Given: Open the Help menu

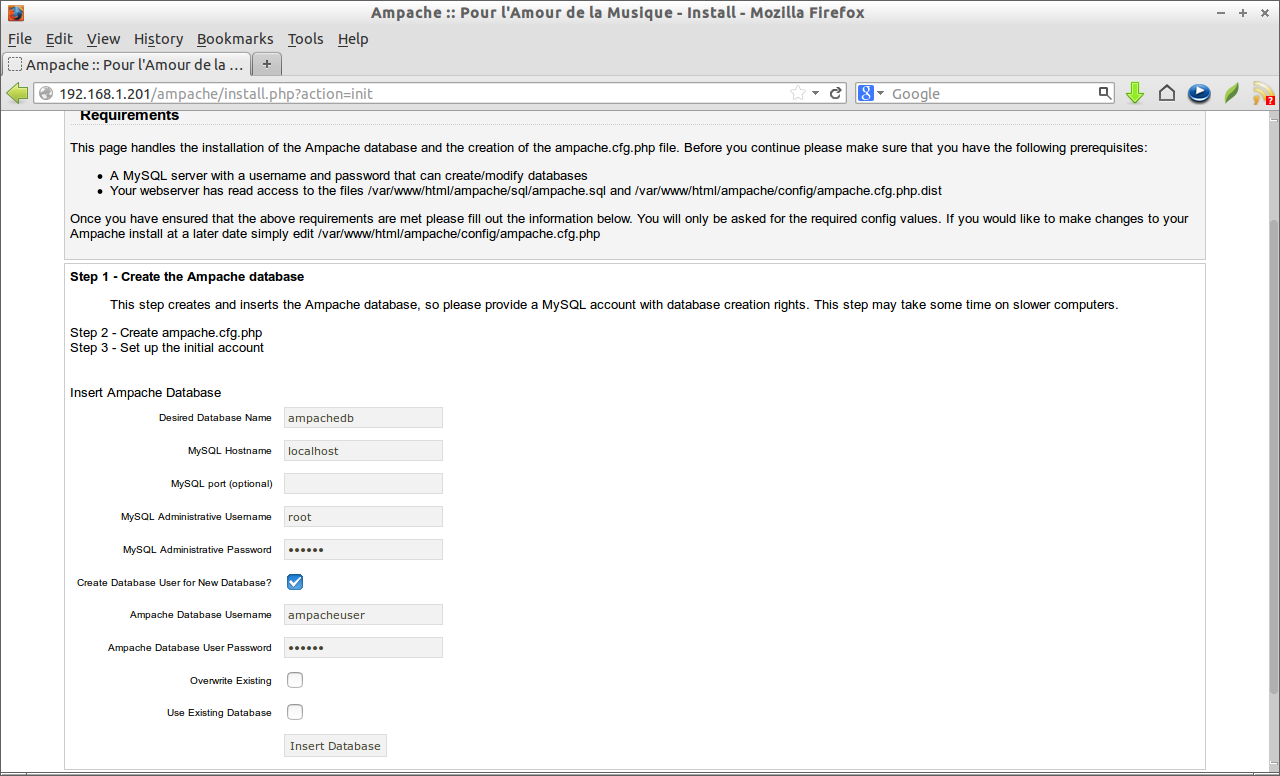Looking at the screenshot, I should pyautogui.click(x=353, y=39).
